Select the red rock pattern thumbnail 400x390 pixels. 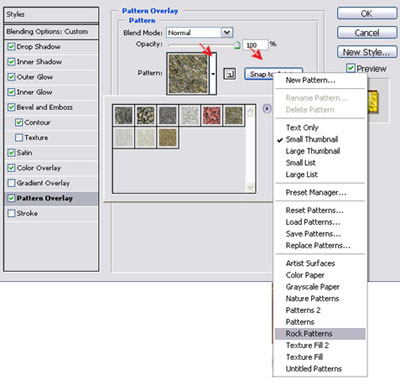click(x=212, y=115)
